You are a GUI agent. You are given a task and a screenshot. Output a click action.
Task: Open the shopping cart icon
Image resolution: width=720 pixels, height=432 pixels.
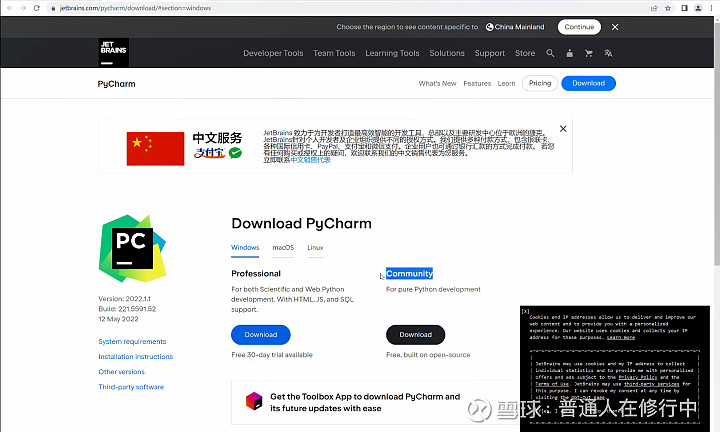tap(589, 53)
